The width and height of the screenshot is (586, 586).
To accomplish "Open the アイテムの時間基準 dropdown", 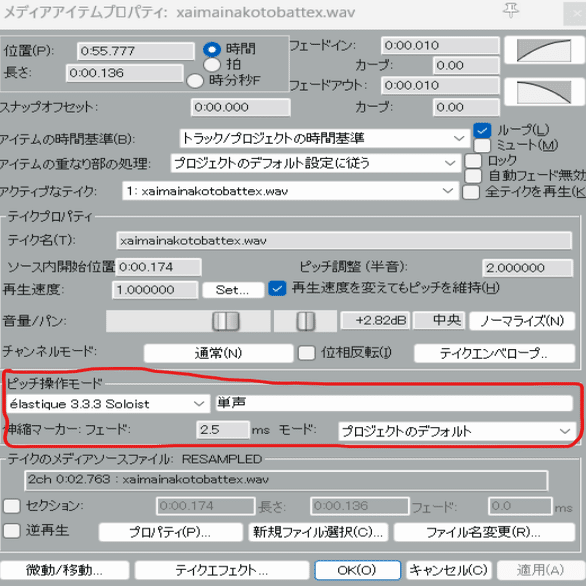I will click(324, 139).
